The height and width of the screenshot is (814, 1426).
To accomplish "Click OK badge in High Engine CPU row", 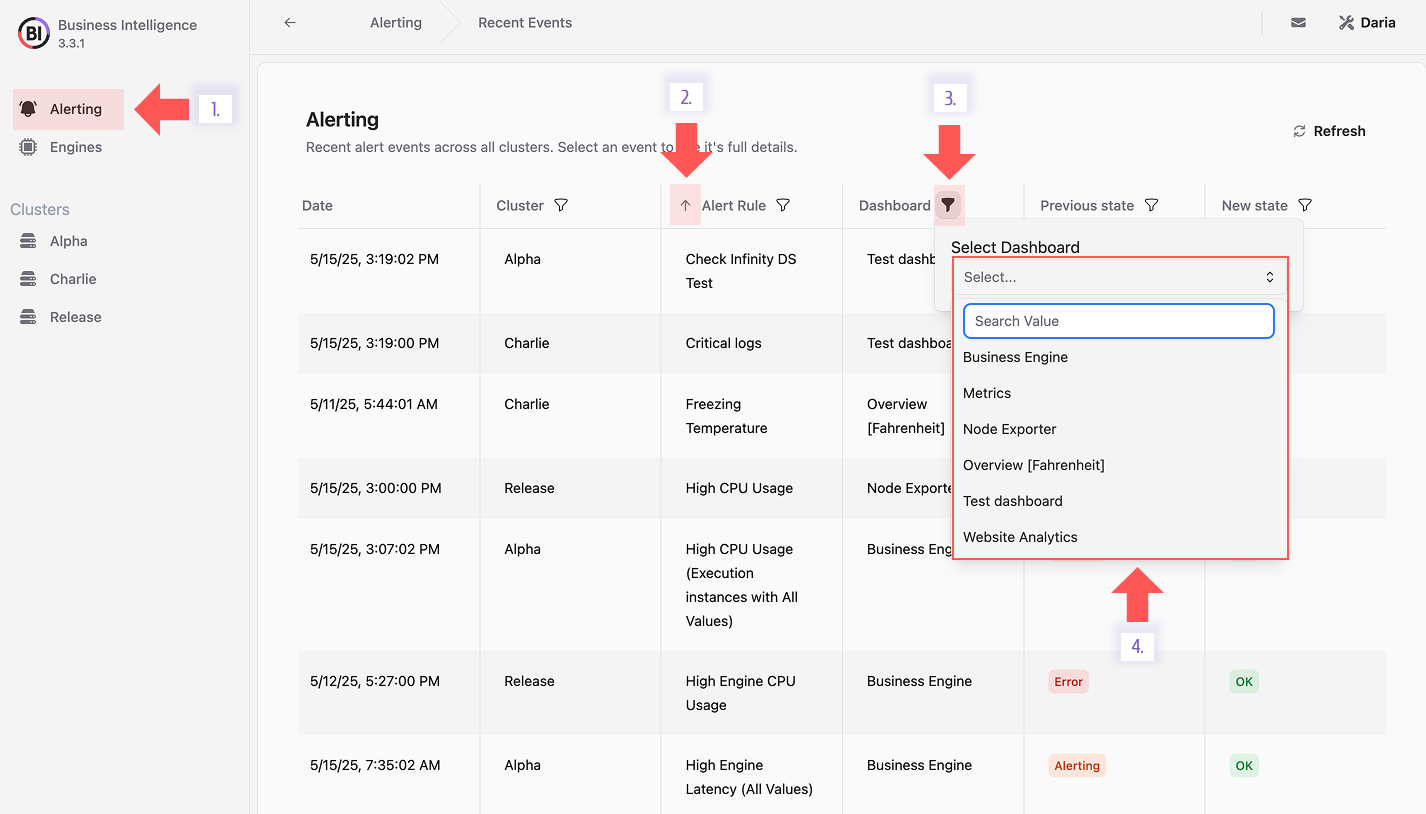I will (x=1244, y=682).
